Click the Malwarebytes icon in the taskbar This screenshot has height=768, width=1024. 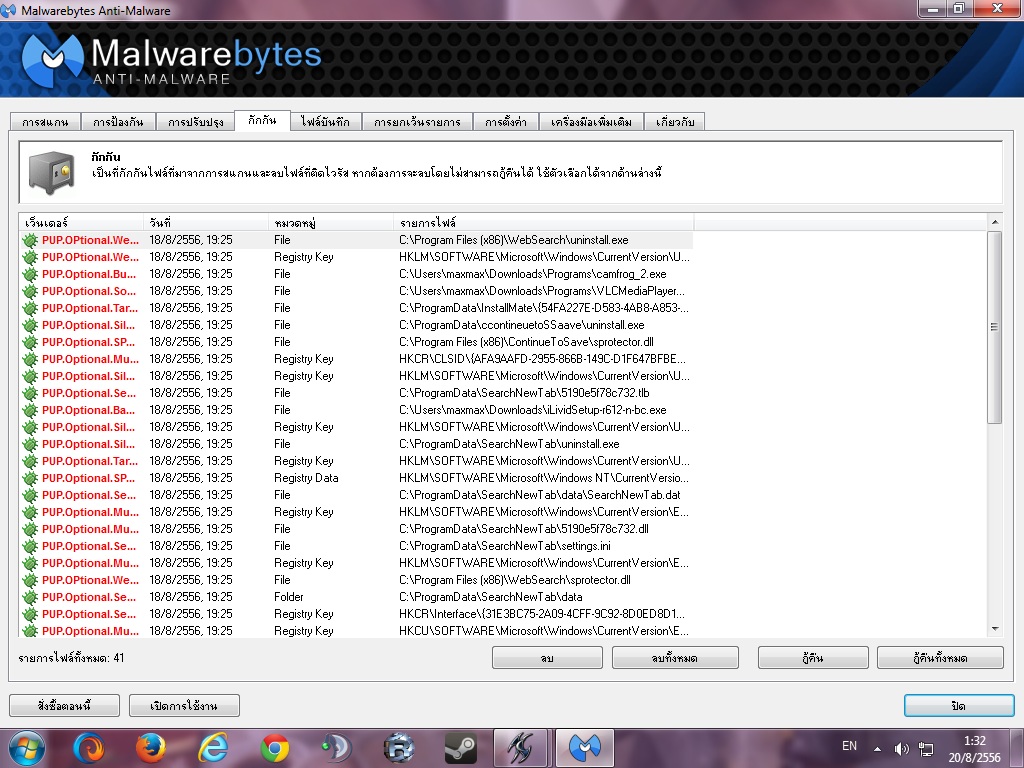(x=585, y=748)
